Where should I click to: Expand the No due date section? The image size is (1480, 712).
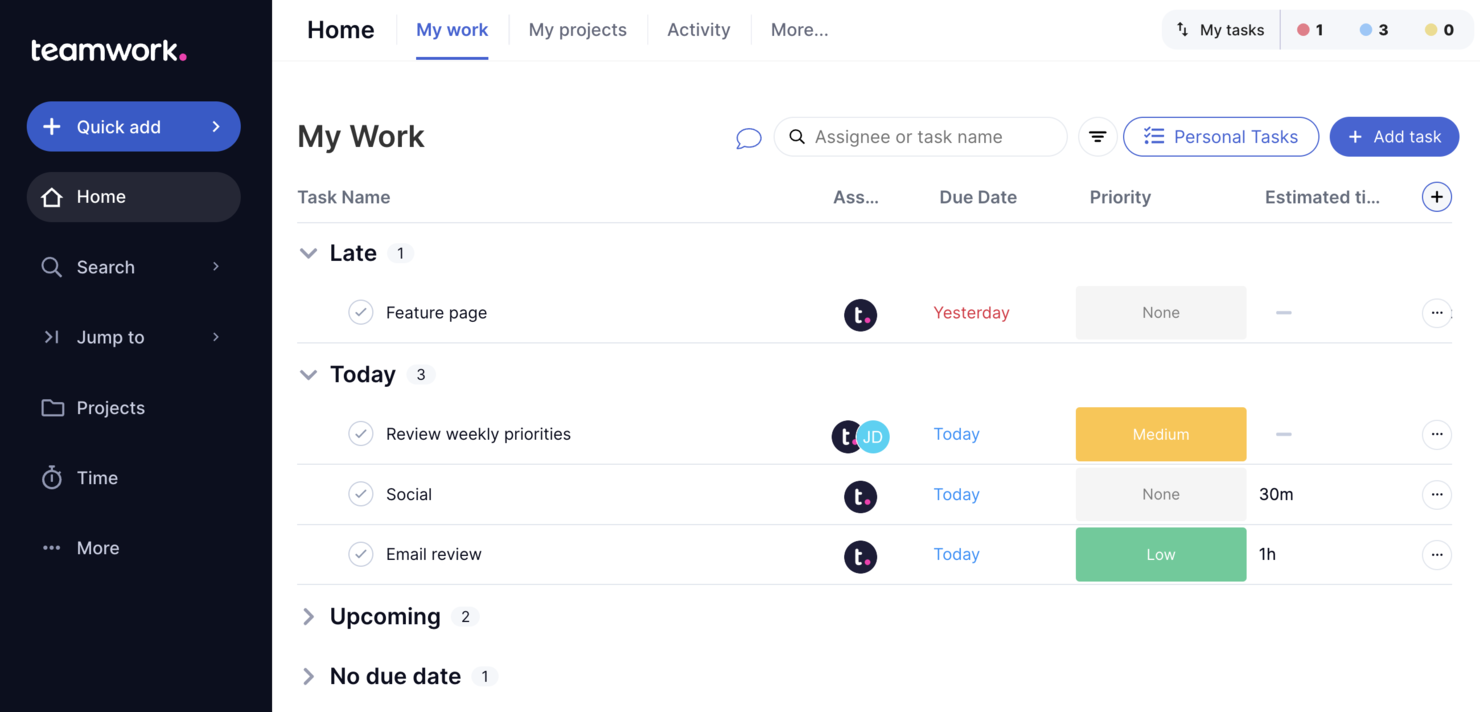pyautogui.click(x=309, y=676)
